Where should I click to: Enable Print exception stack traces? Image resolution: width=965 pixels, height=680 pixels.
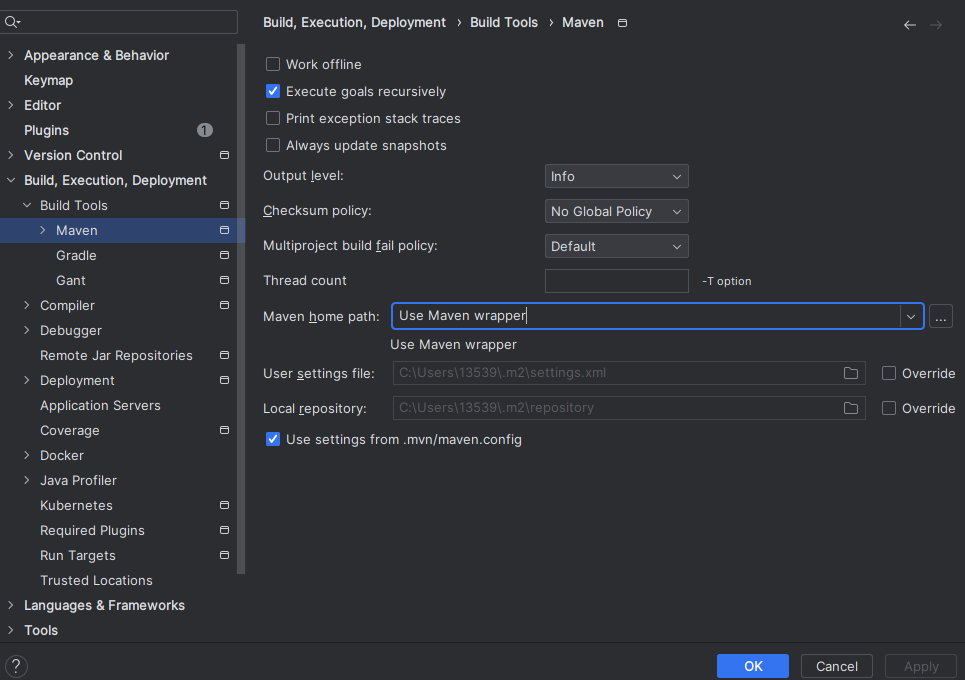click(273, 118)
